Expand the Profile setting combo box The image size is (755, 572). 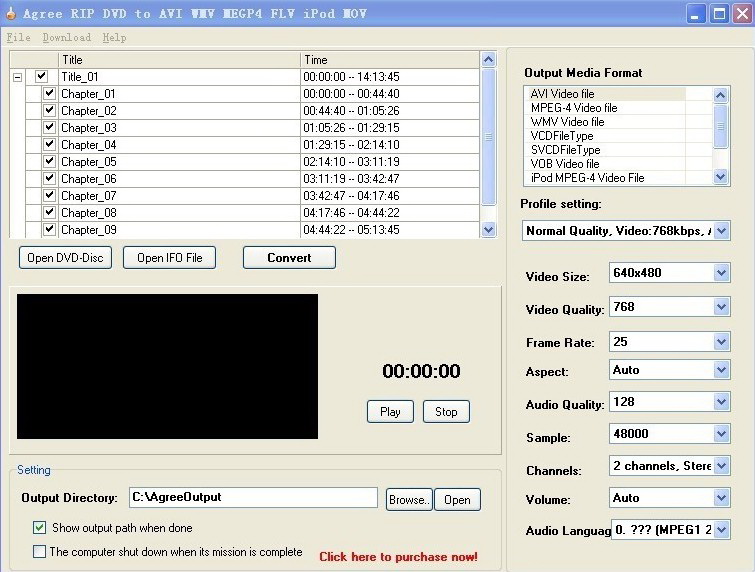[721, 231]
